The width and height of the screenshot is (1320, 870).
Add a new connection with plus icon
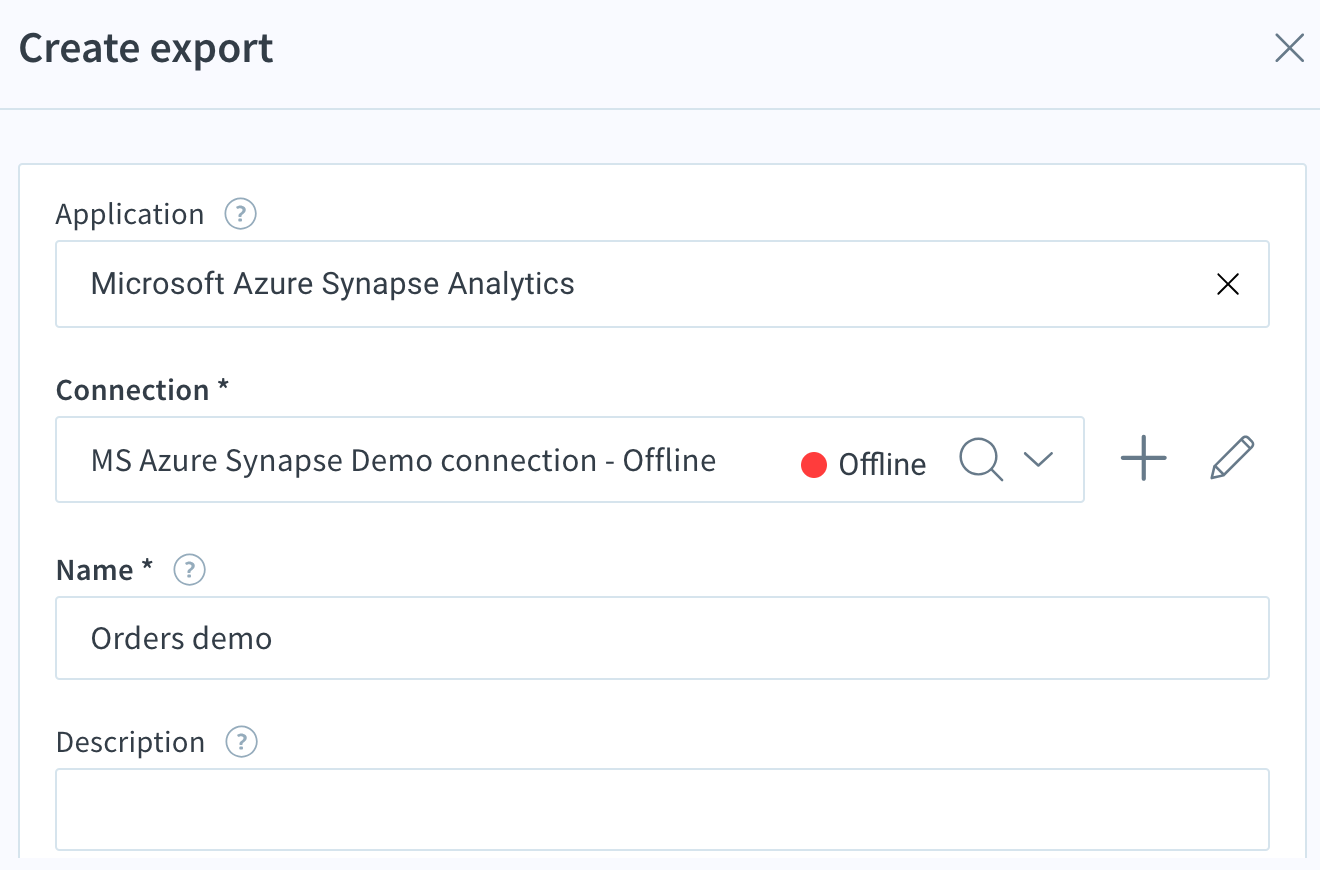pyautogui.click(x=1143, y=459)
